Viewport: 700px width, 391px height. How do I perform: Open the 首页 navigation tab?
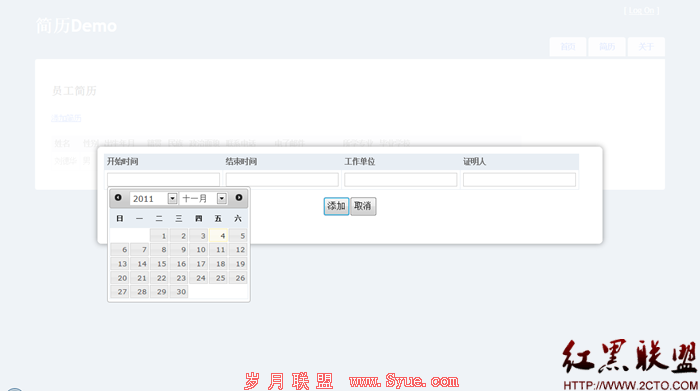(x=568, y=47)
